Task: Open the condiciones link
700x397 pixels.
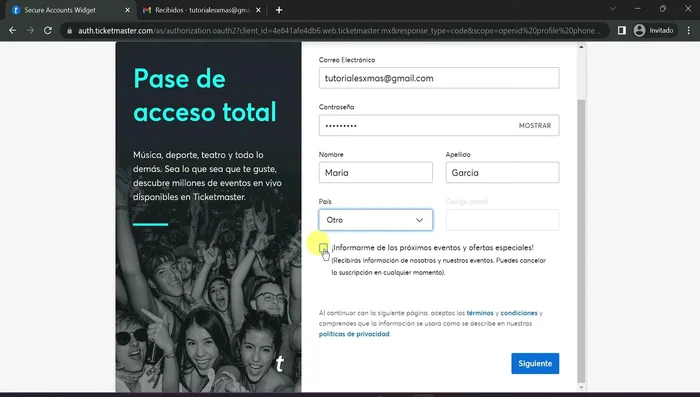Action: coord(519,313)
